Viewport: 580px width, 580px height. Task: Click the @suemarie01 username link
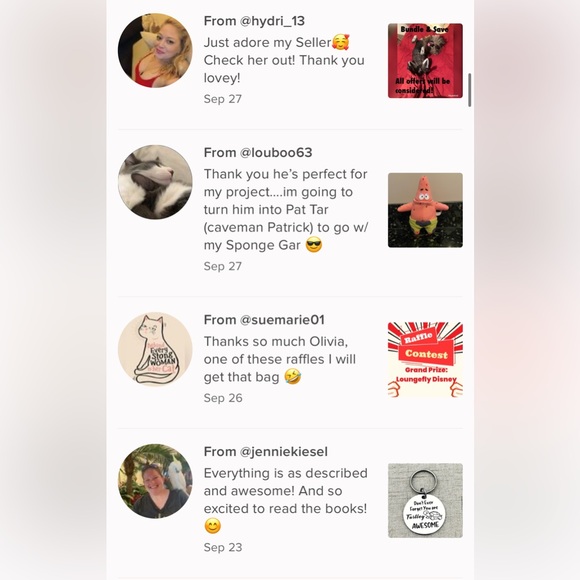coord(282,320)
